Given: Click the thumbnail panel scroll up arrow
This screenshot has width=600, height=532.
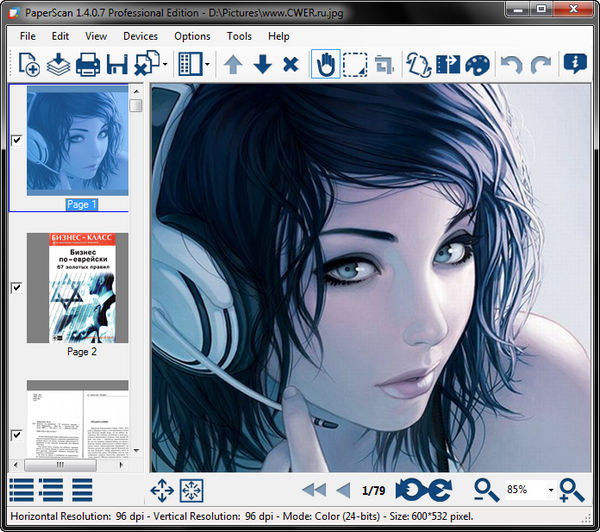Looking at the screenshot, I should (x=136, y=91).
